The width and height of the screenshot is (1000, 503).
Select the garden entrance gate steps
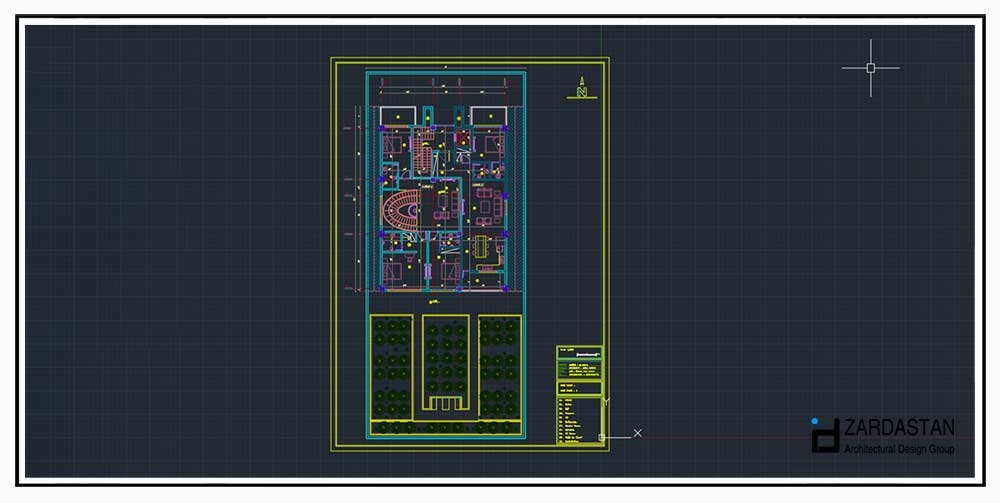[x=446, y=402]
